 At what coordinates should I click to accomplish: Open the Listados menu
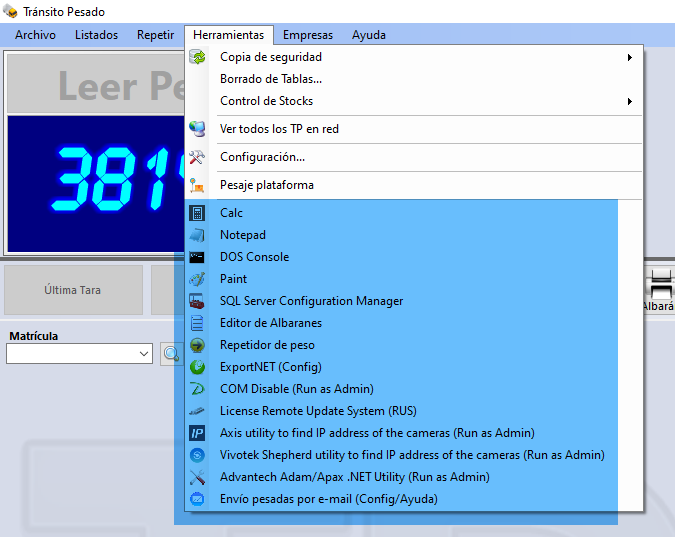coord(96,35)
